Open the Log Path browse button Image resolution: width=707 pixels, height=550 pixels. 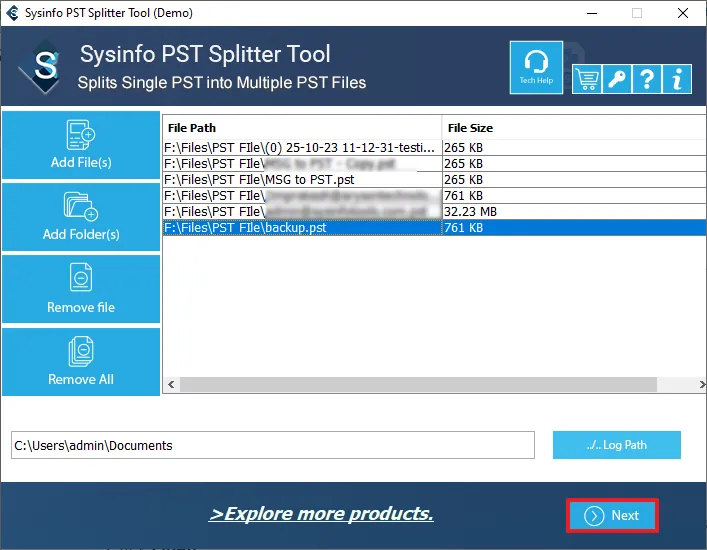tap(617, 445)
